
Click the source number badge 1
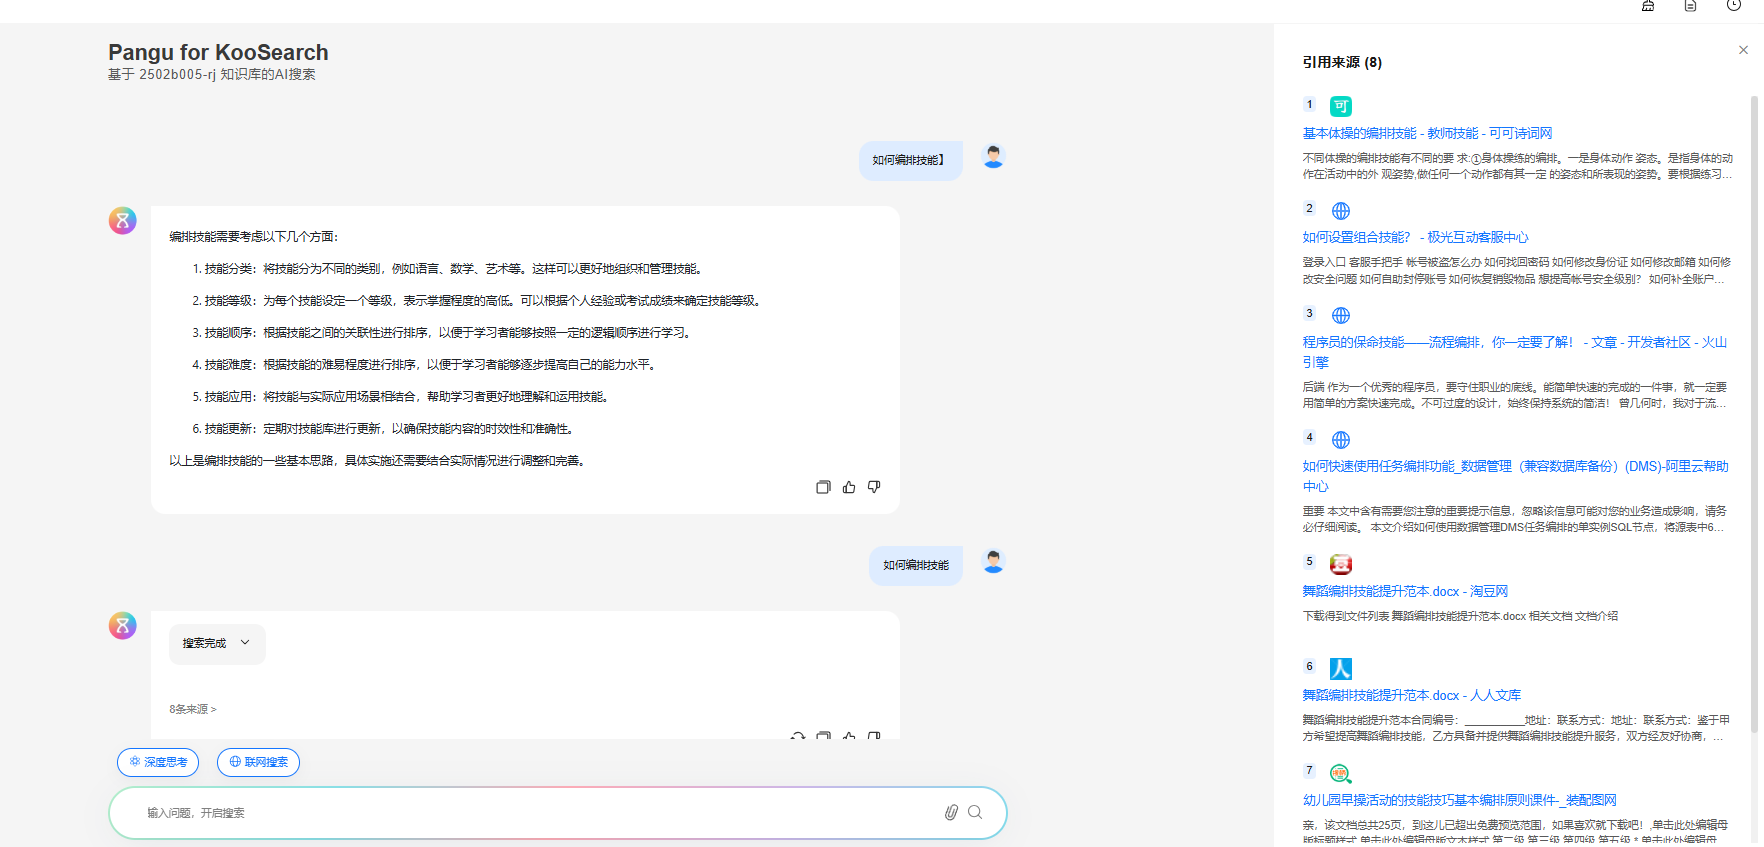pyautogui.click(x=1309, y=104)
